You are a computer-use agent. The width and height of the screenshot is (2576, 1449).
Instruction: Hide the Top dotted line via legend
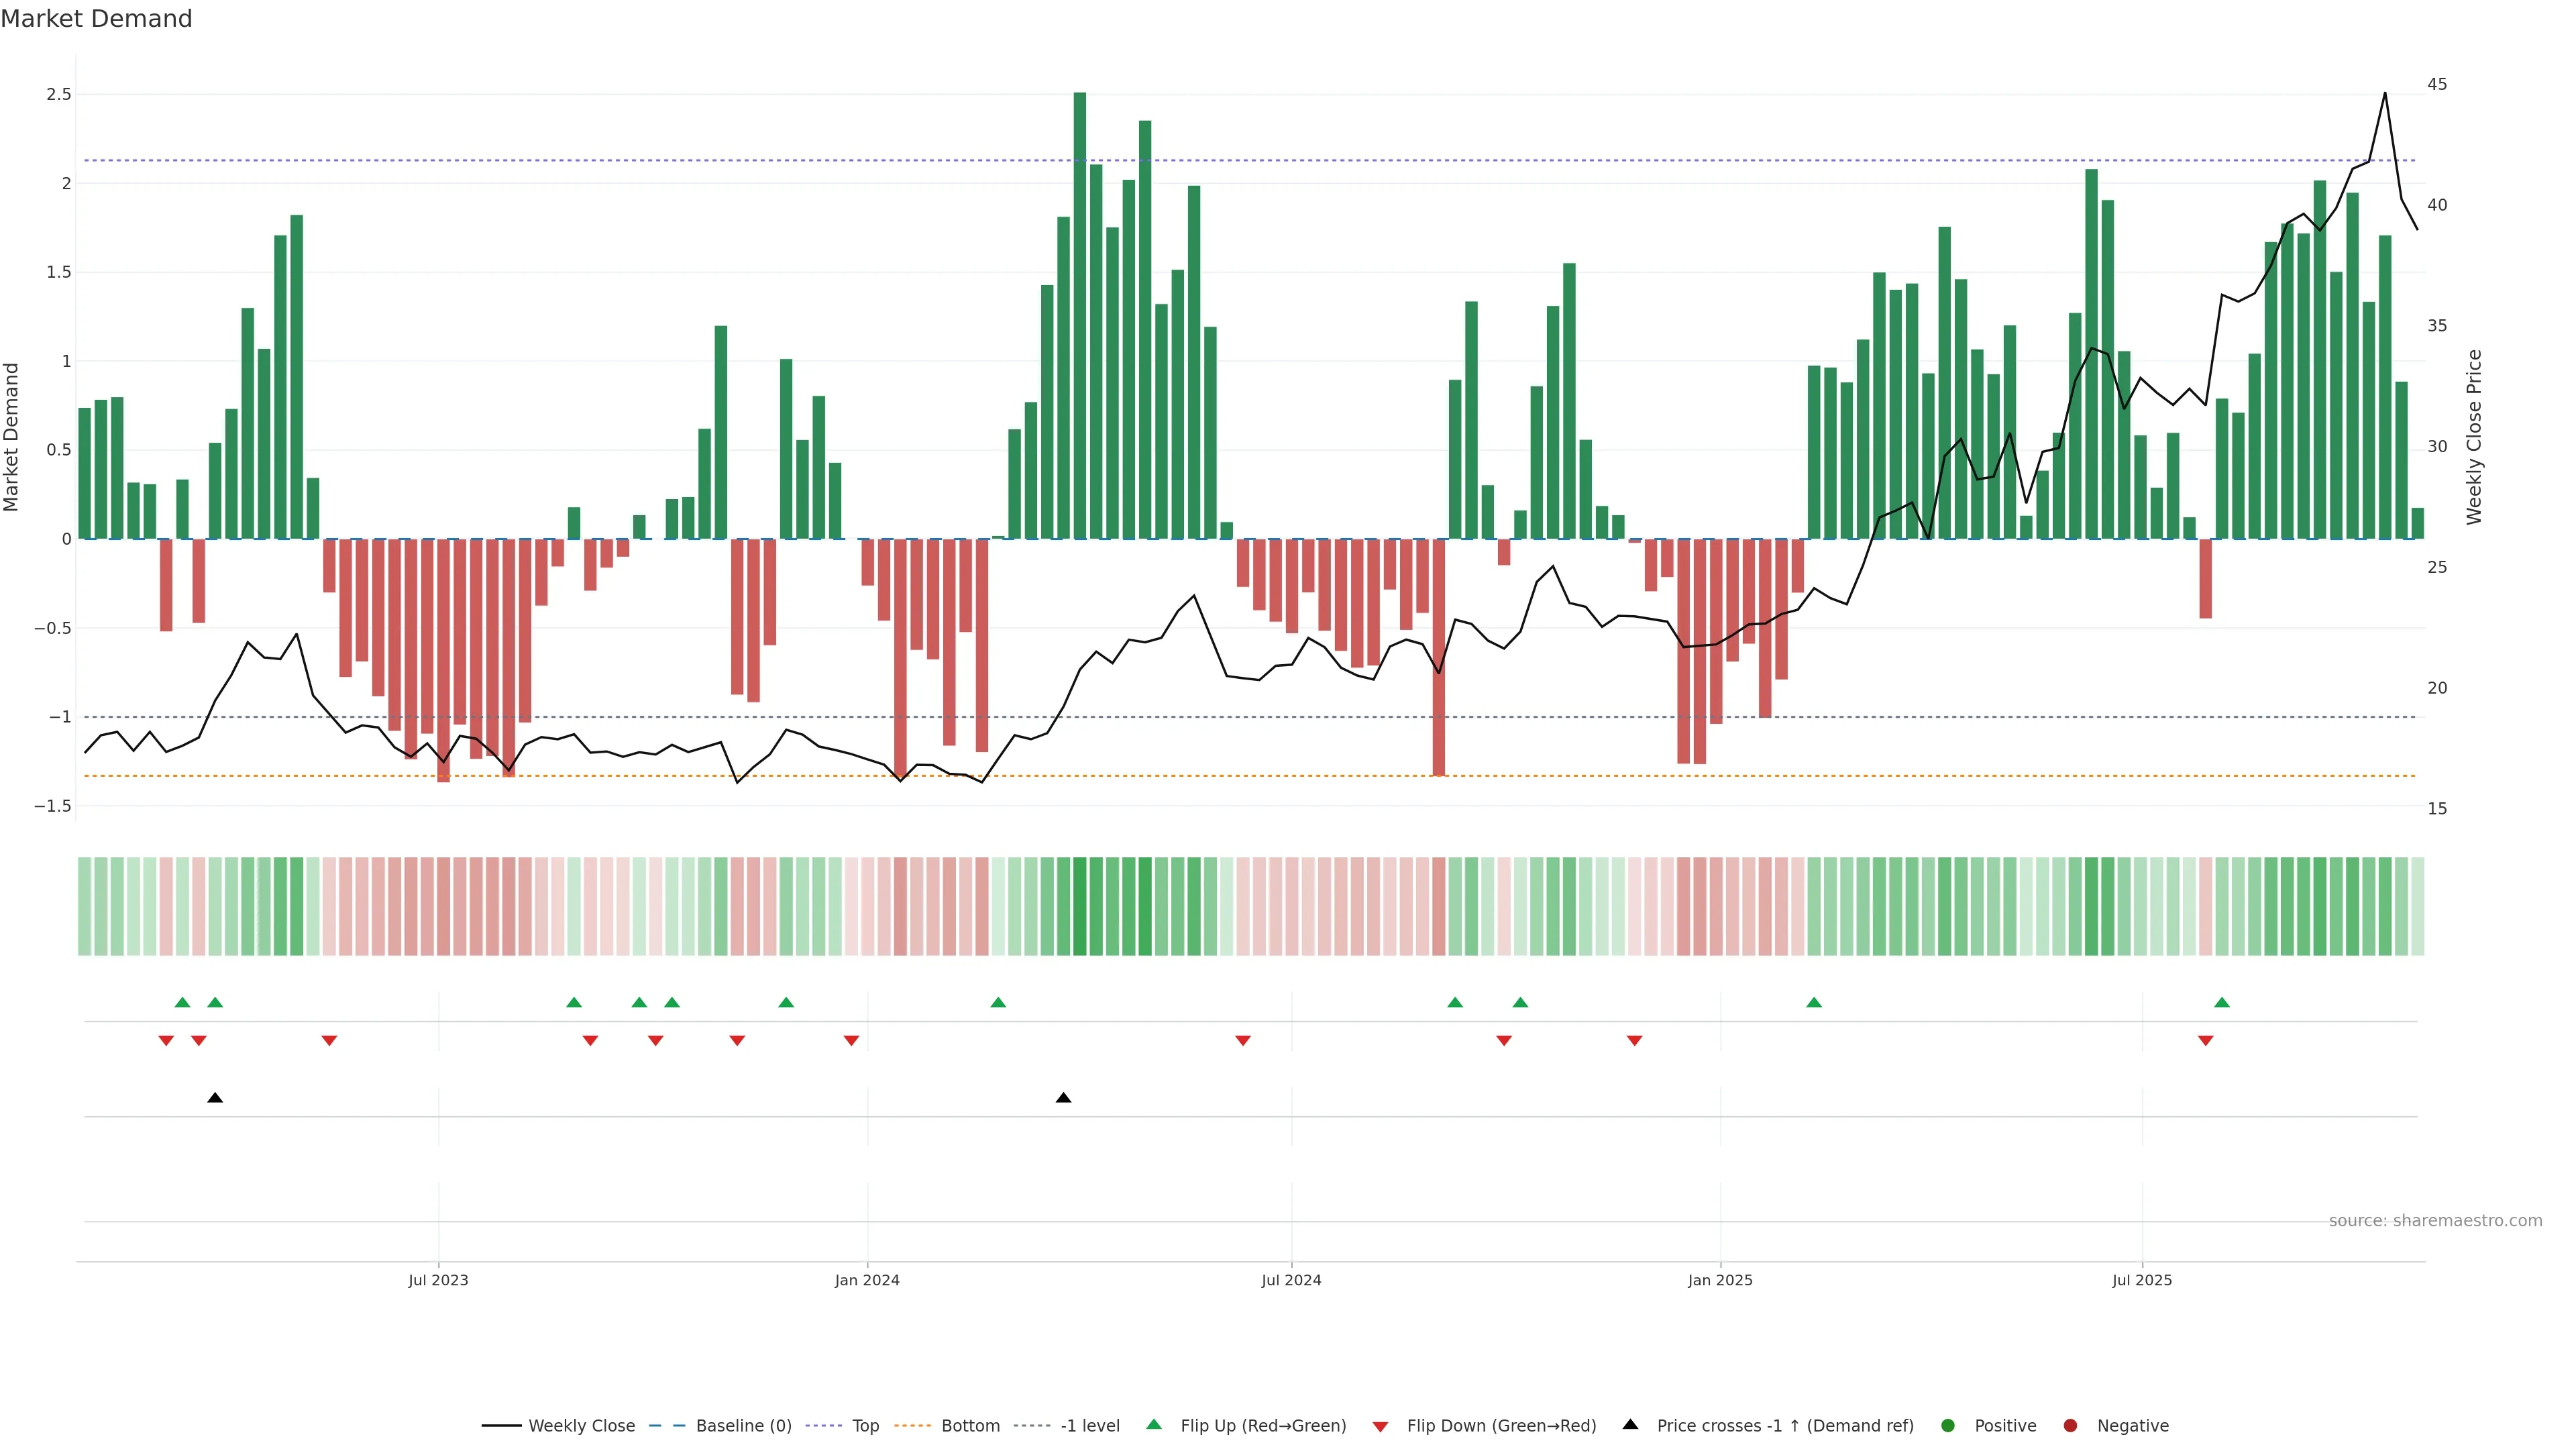point(865,1426)
